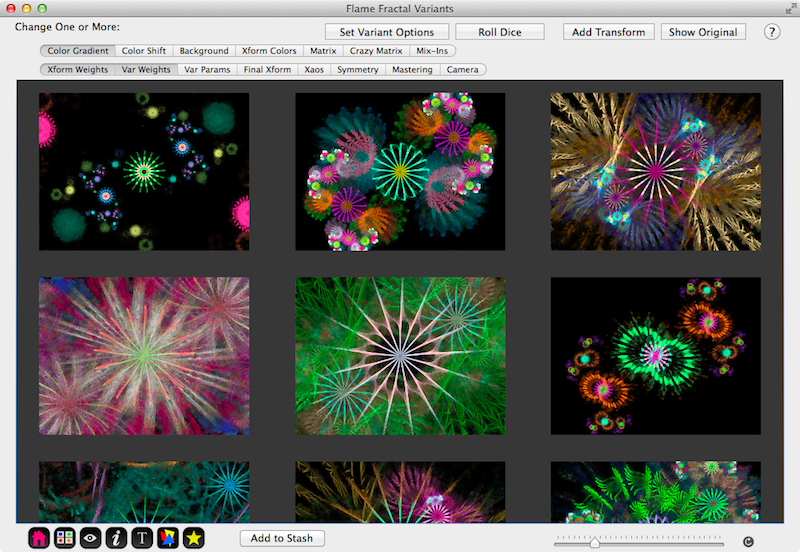Click the colored triangles icon
This screenshot has height=552, width=800.
(x=168, y=538)
